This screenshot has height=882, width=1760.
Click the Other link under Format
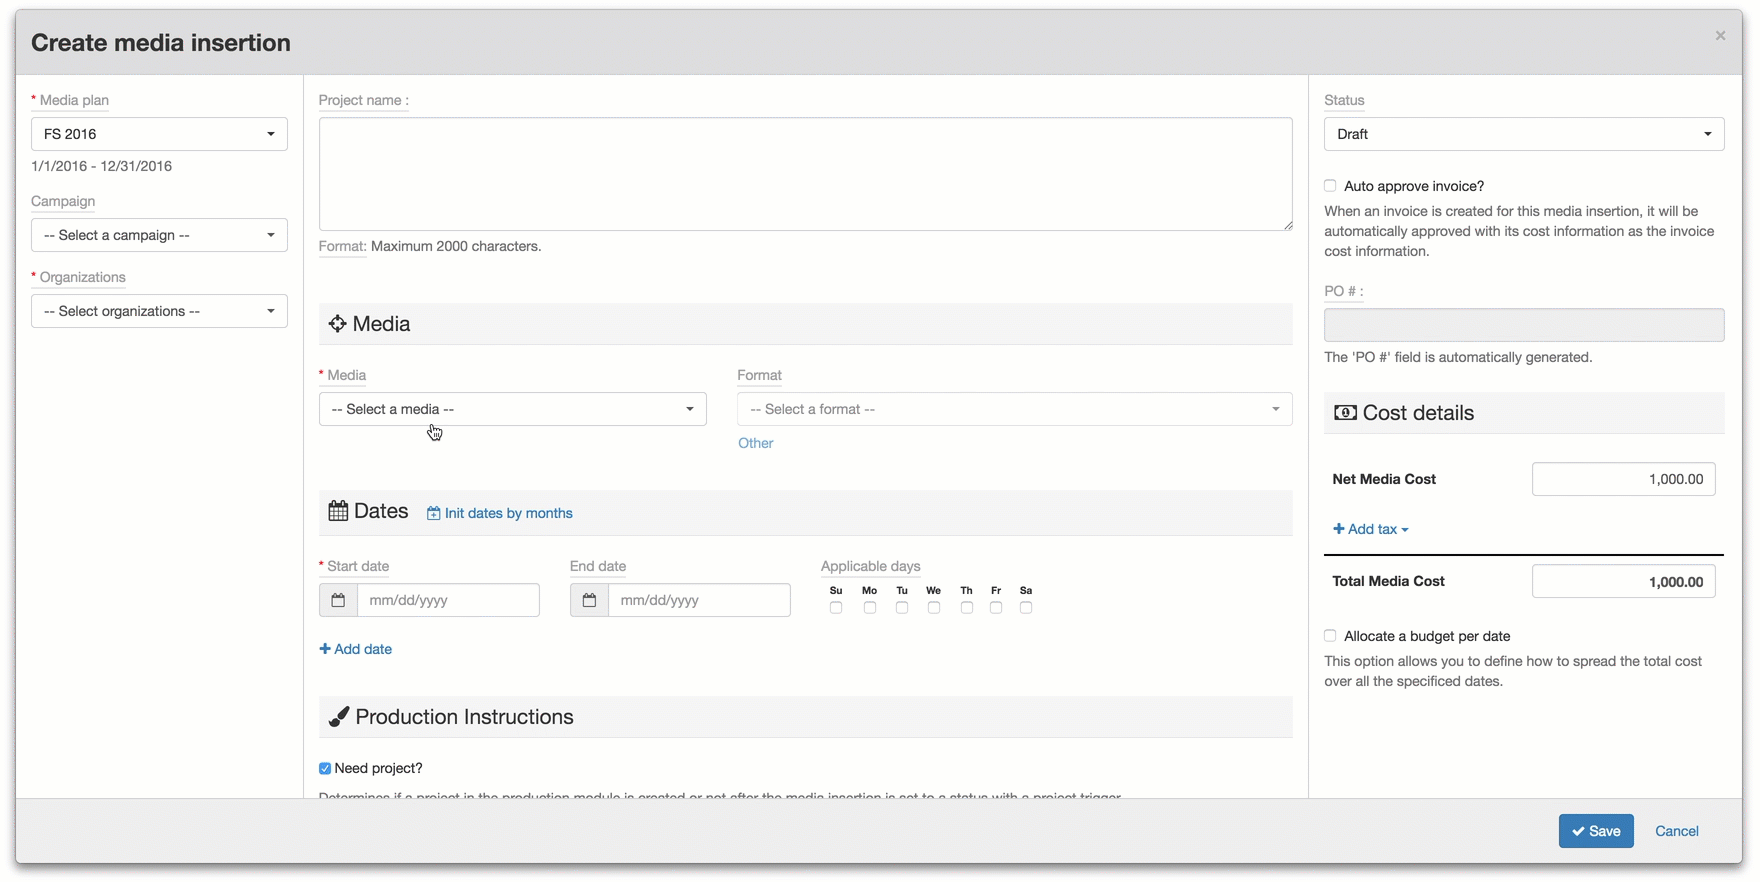755,443
